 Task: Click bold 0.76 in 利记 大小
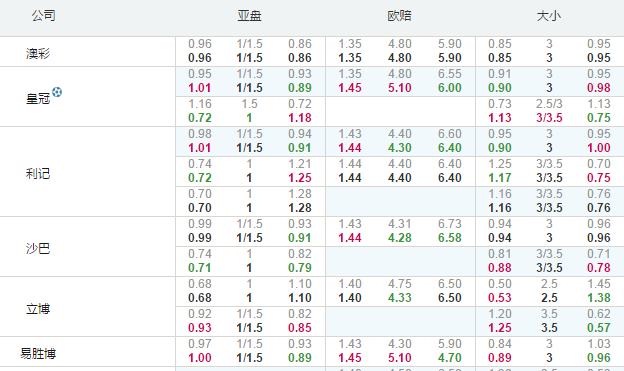[x=599, y=208]
